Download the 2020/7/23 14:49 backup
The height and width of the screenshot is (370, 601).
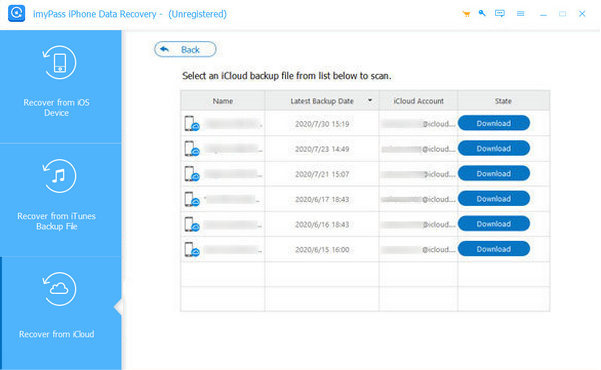494,148
